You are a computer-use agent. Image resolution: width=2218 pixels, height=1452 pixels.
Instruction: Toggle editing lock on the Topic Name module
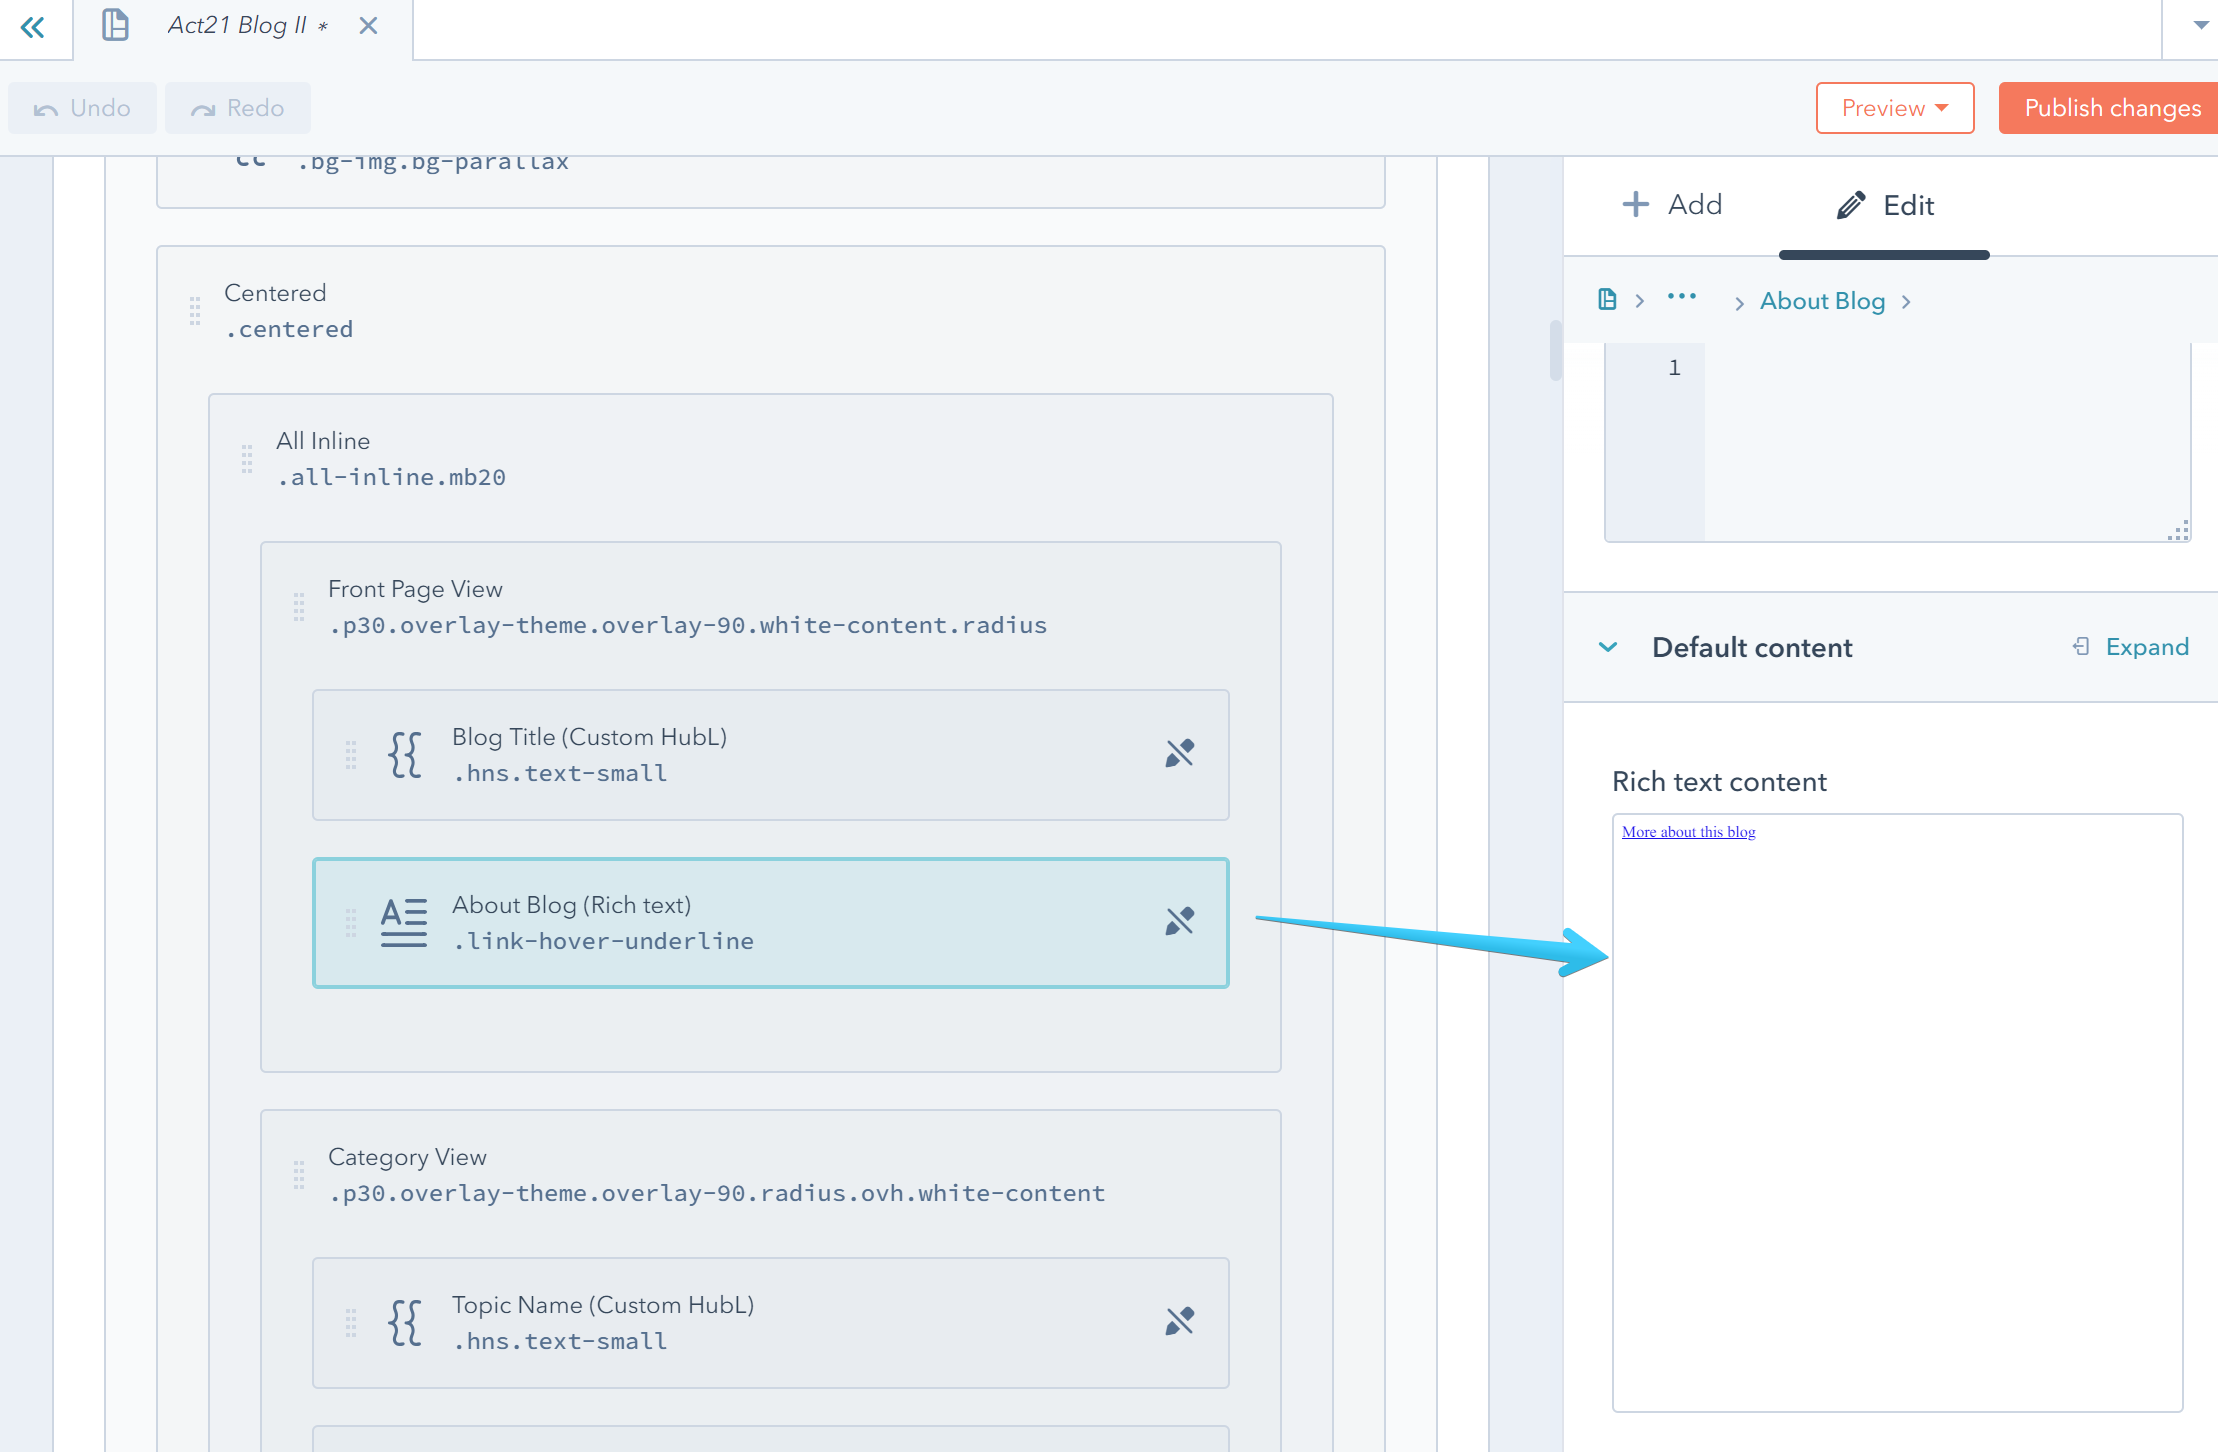(x=1180, y=1321)
